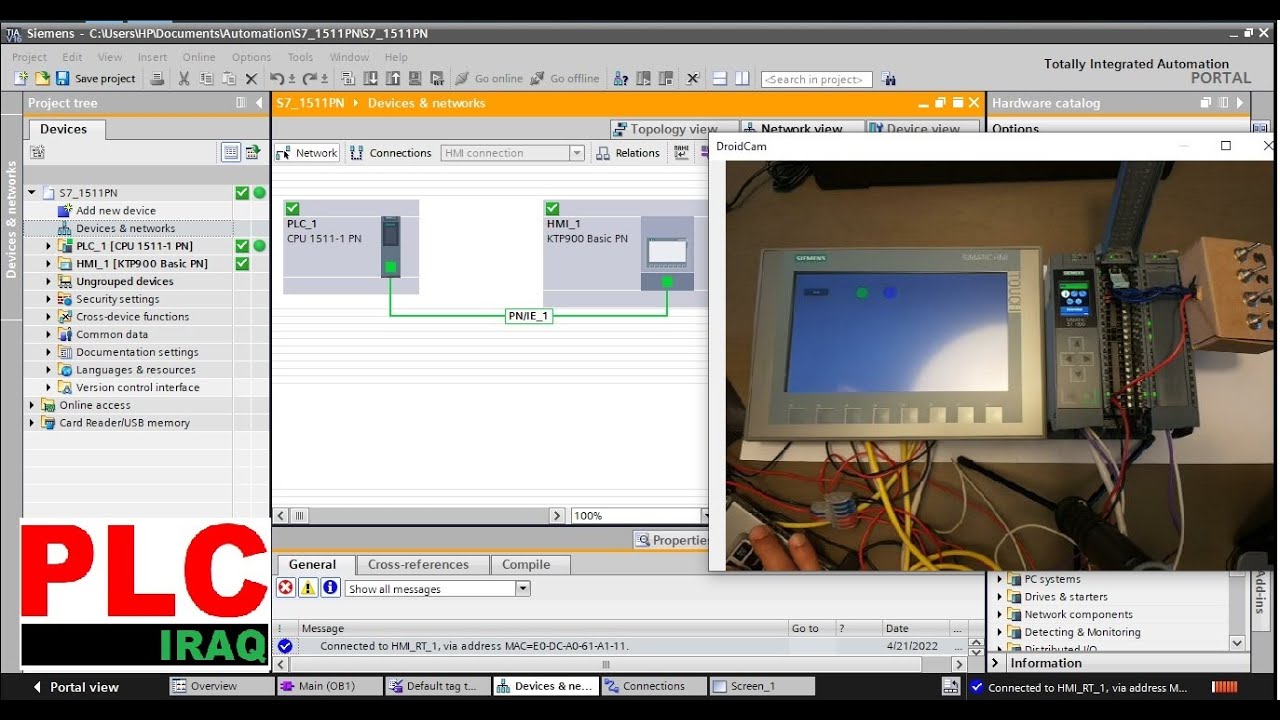The height and width of the screenshot is (720, 1280).
Task: Expand Card Reader/USB memory node
Action: 32,423
